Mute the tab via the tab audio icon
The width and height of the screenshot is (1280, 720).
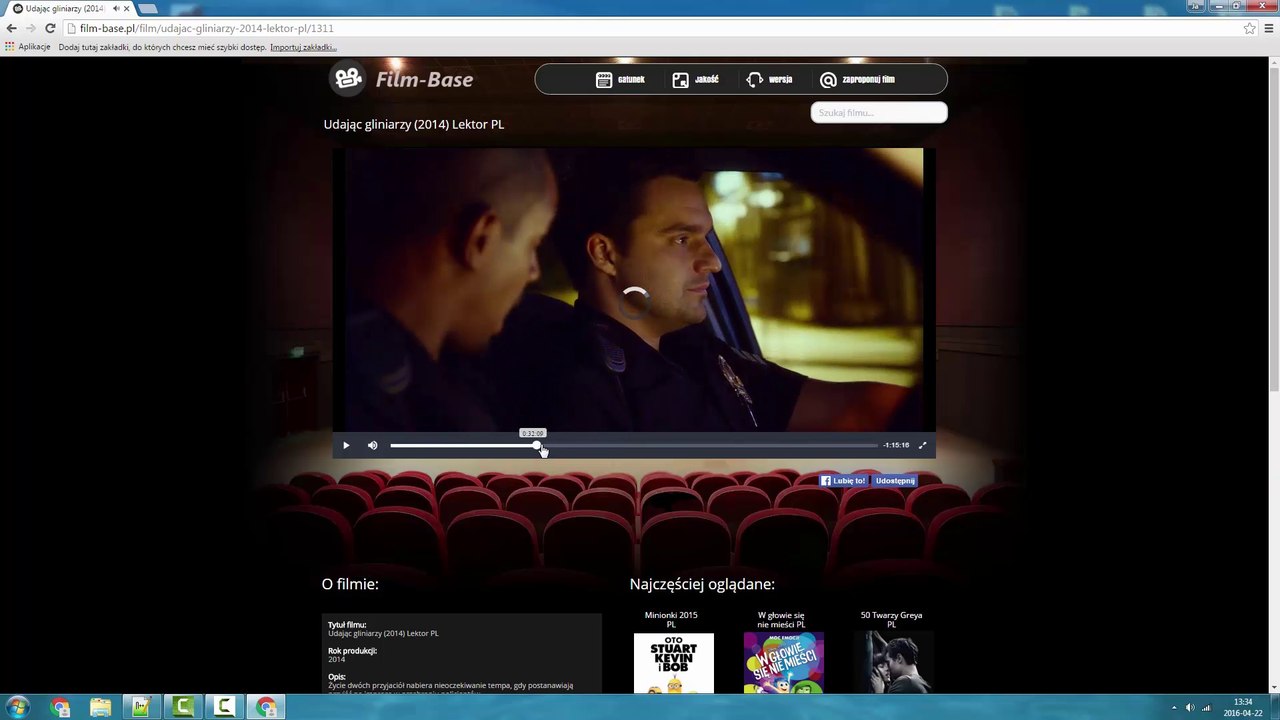click(116, 8)
